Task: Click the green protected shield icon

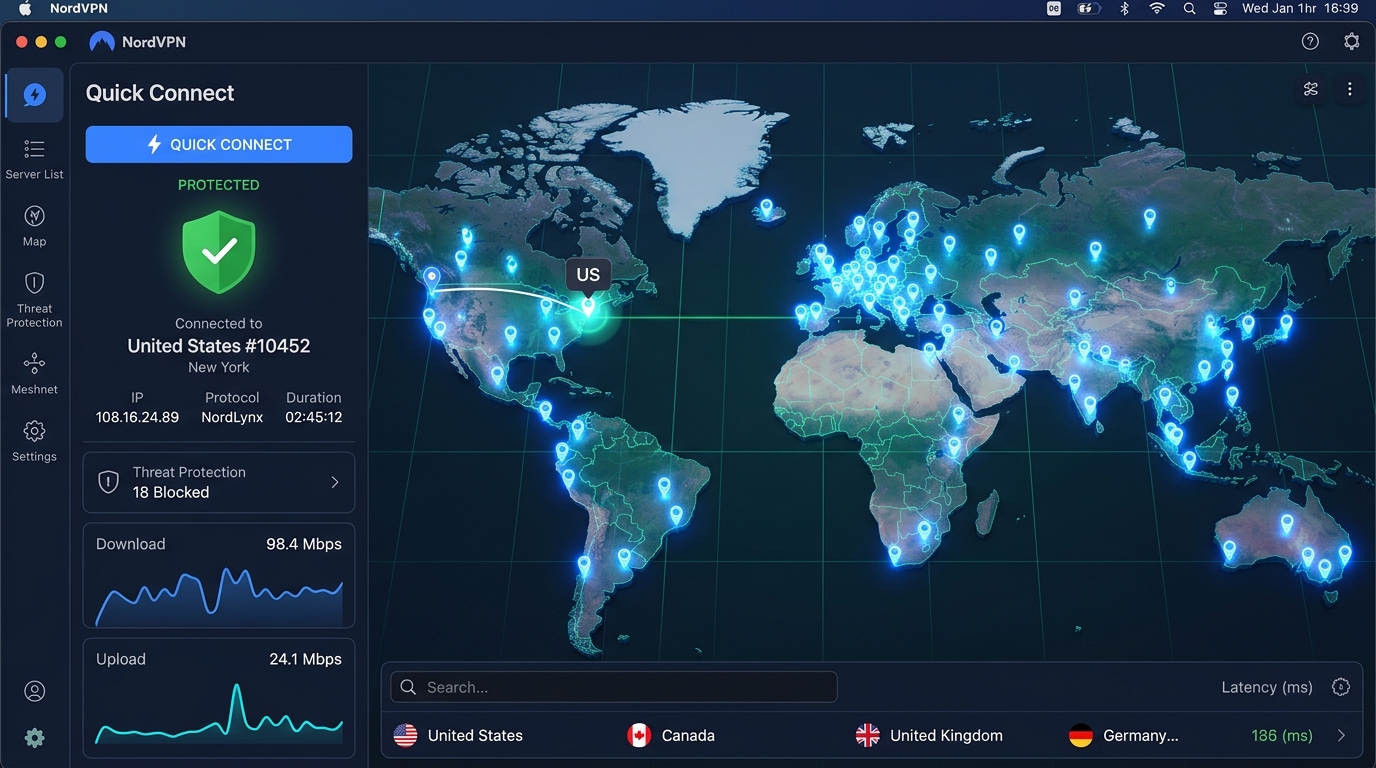Action: point(218,252)
